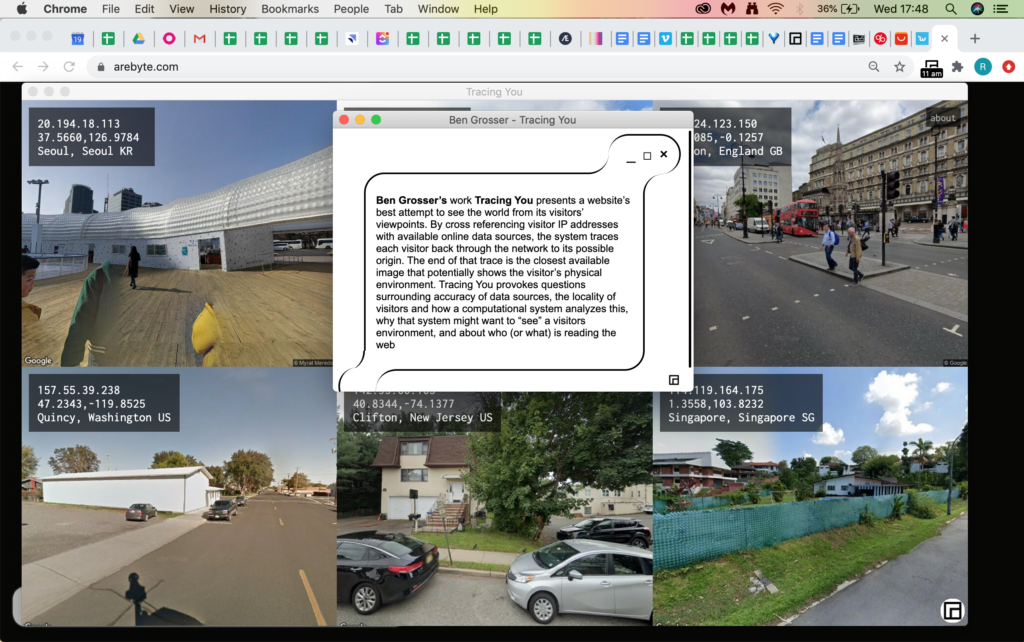The width and height of the screenshot is (1024, 642).
Task: Open a new Chrome tab
Action: (x=975, y=39)
